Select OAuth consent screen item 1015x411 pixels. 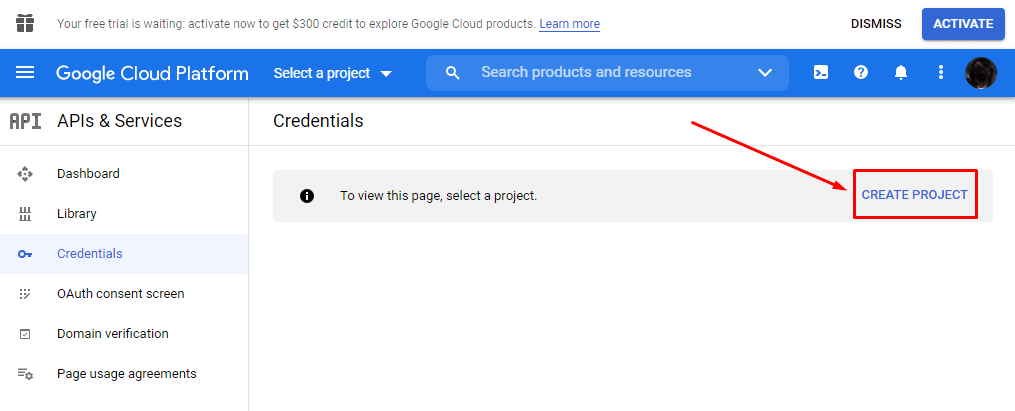point(120,294)
